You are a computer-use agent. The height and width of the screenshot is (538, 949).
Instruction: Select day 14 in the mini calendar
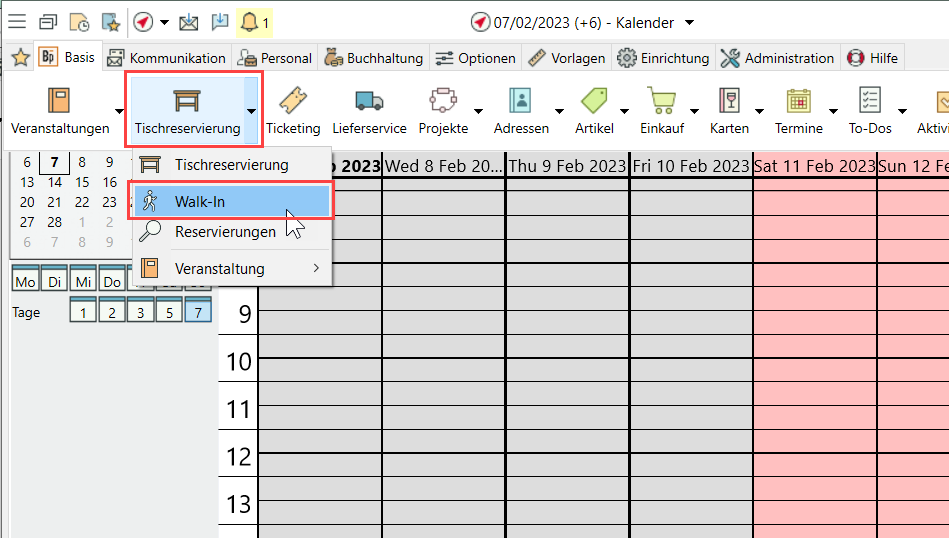pyautogui.click(x=54, y=182)
